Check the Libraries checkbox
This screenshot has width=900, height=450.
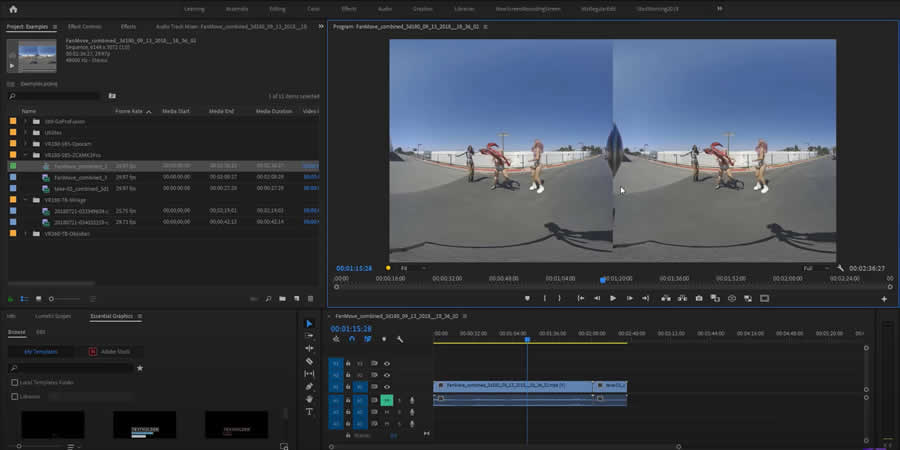coord(14,396)
